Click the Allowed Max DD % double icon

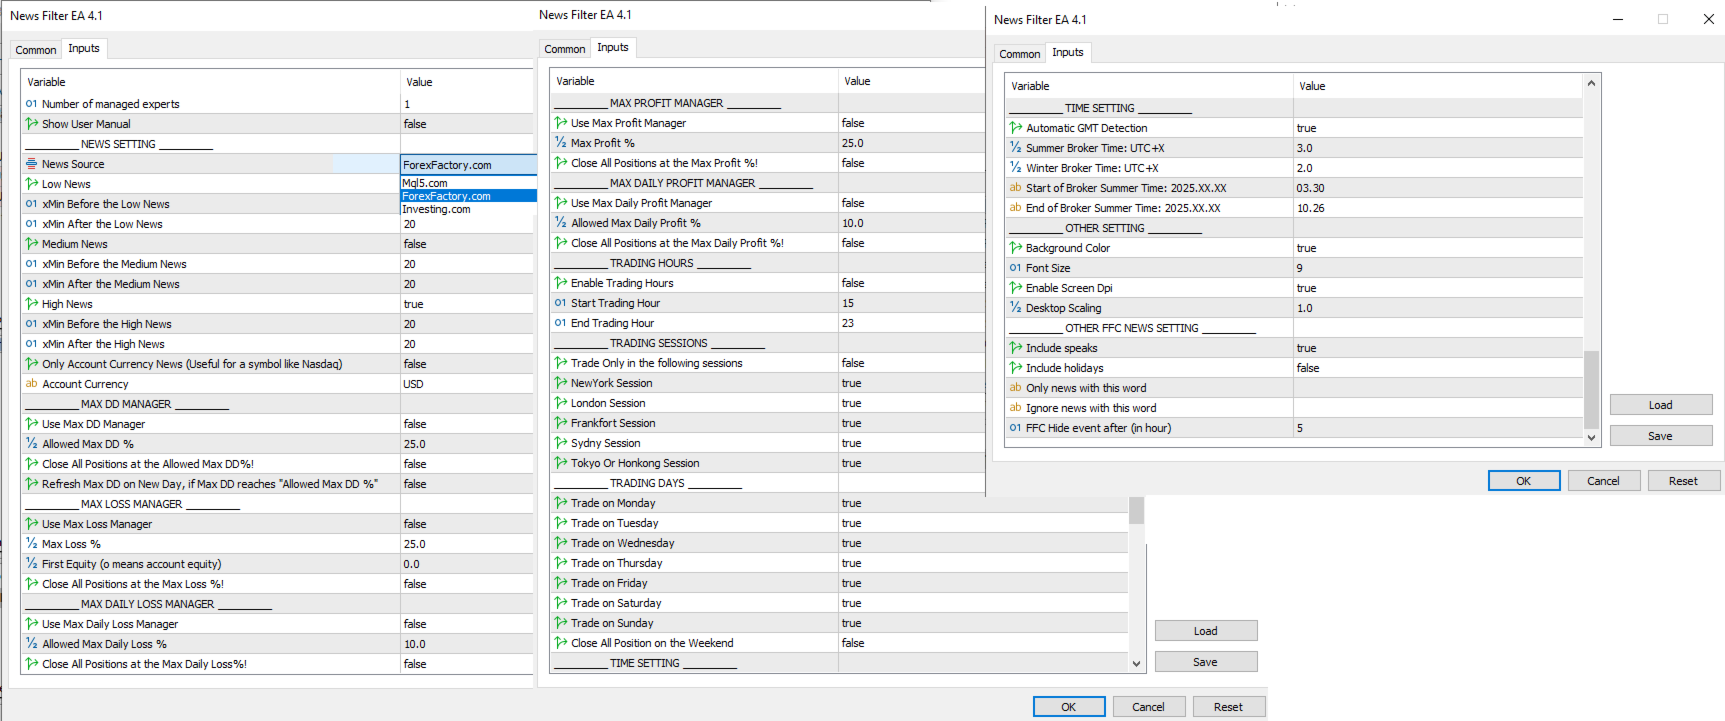[32, 444]
